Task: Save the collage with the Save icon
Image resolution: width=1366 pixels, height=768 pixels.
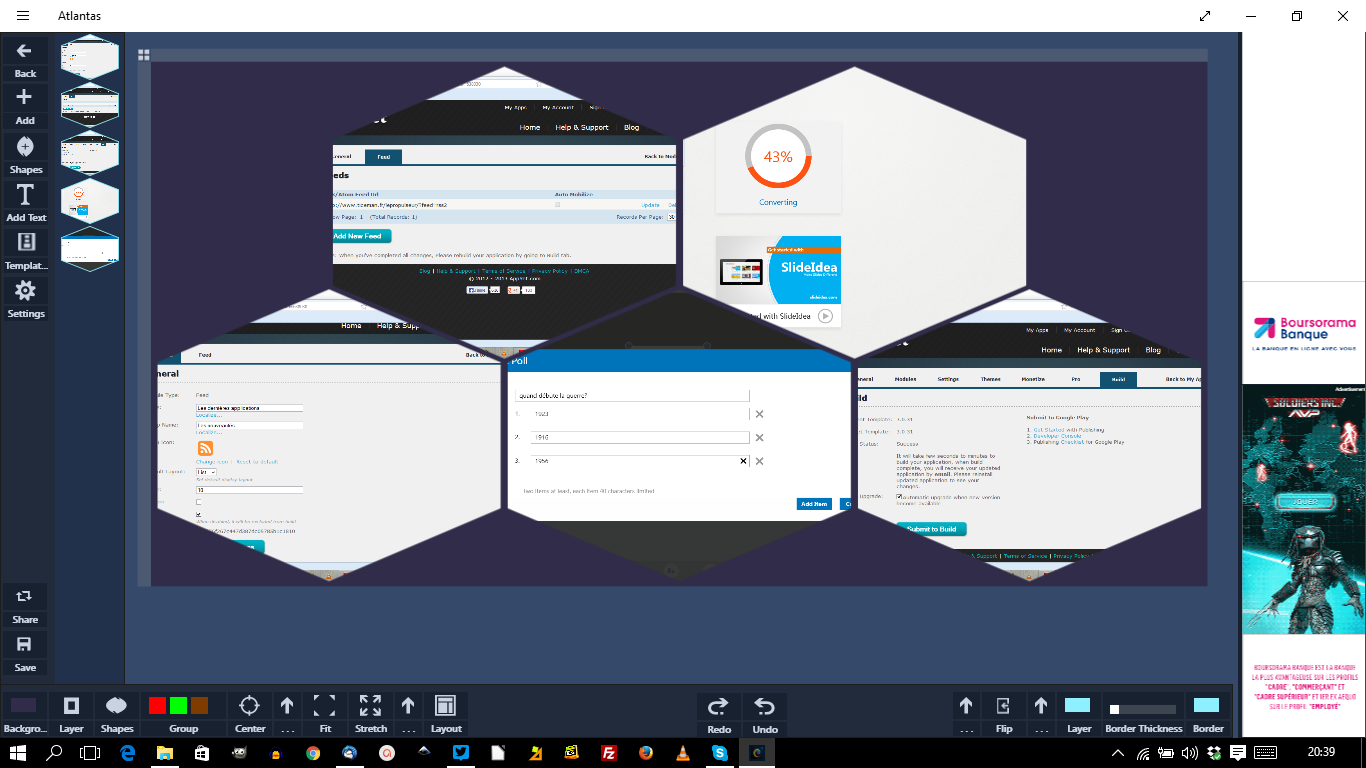Action: pos(25,645)
